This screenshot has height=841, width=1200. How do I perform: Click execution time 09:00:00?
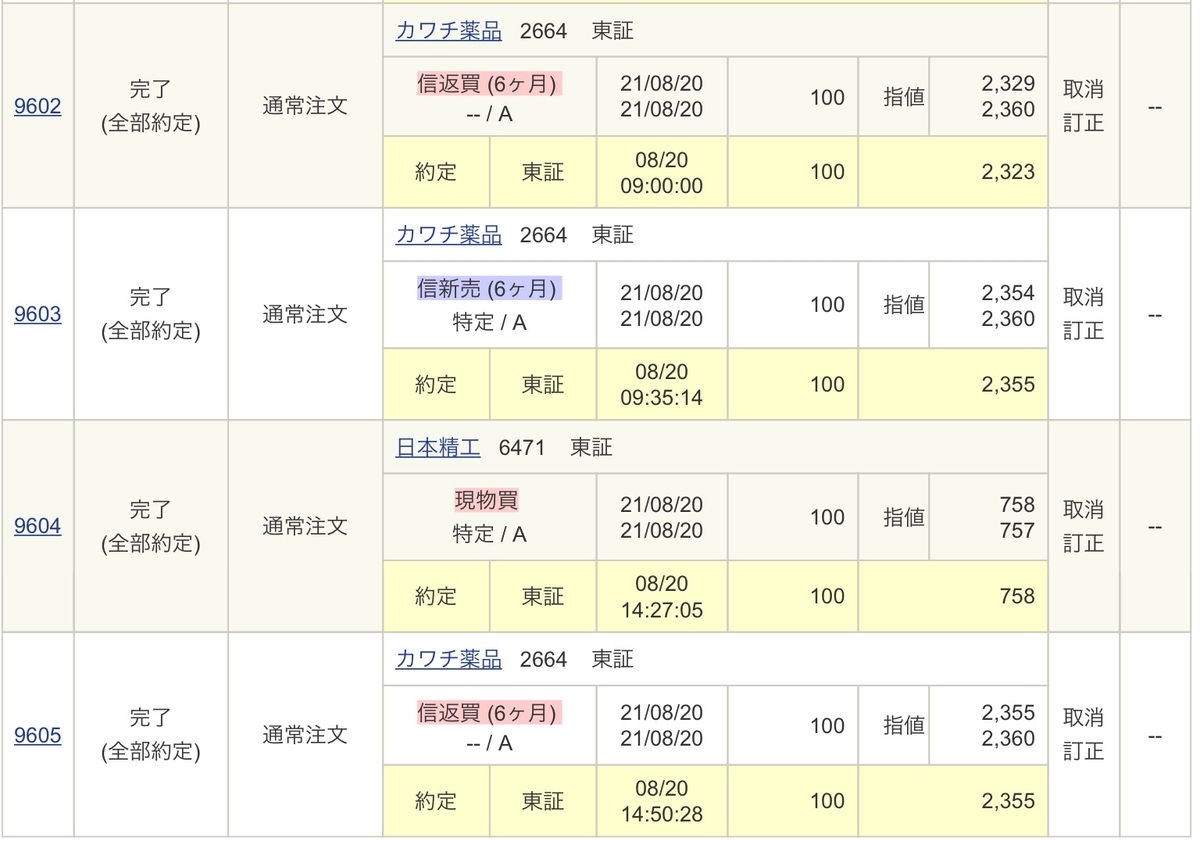pos(662,186)
